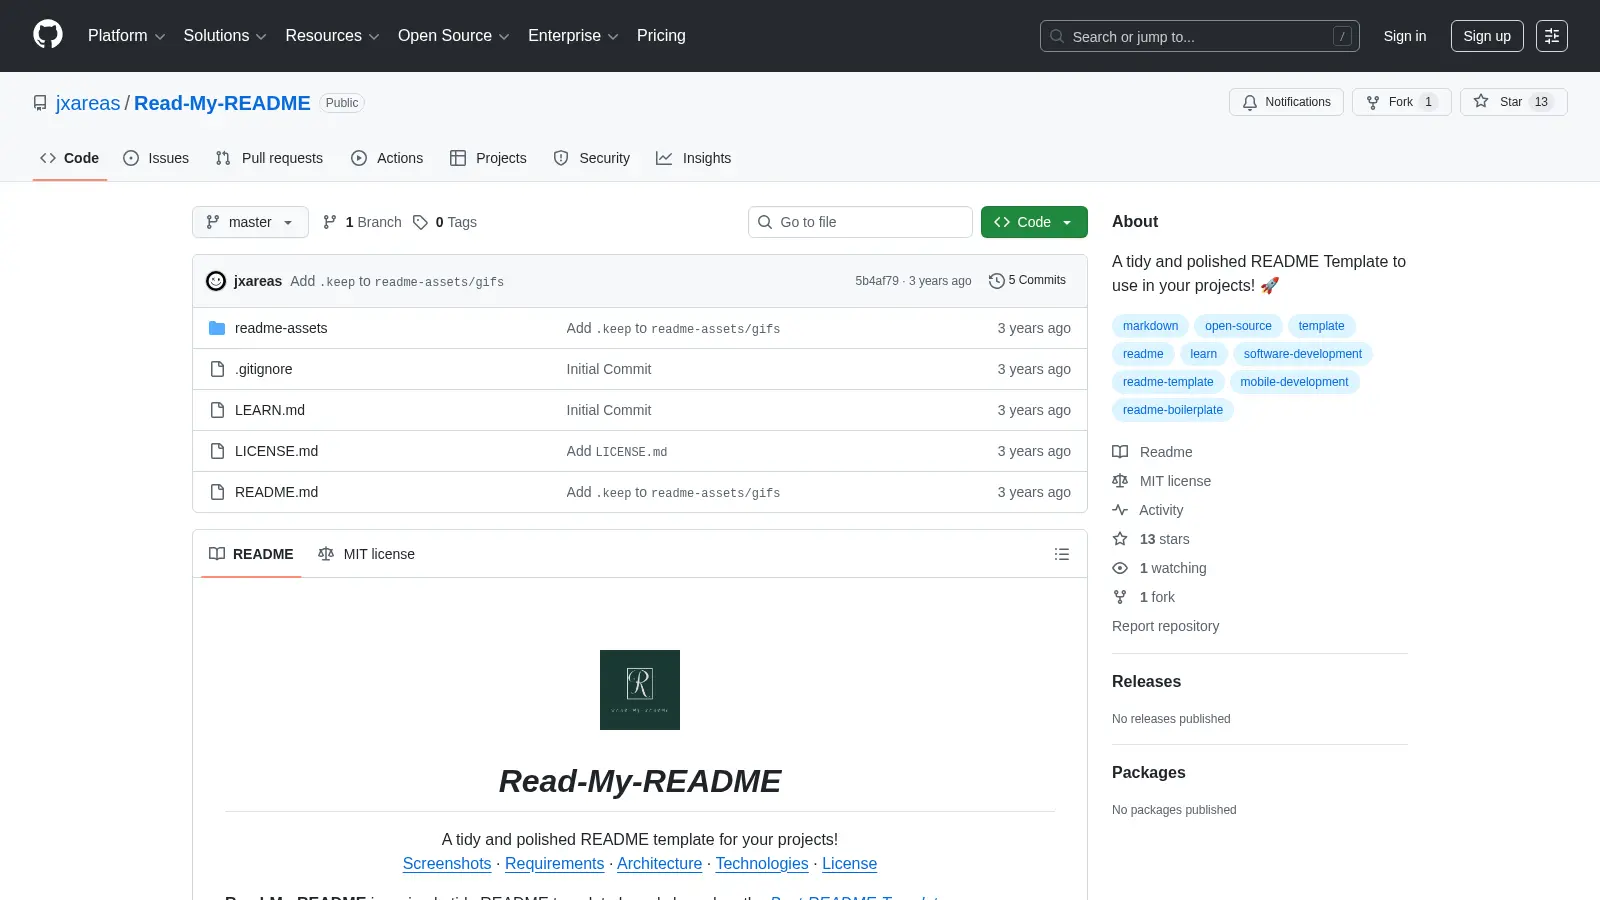1600x900 pixels.
Task: Click the Sign up button
Action: pyautogui.click(x=1487, y=36)
